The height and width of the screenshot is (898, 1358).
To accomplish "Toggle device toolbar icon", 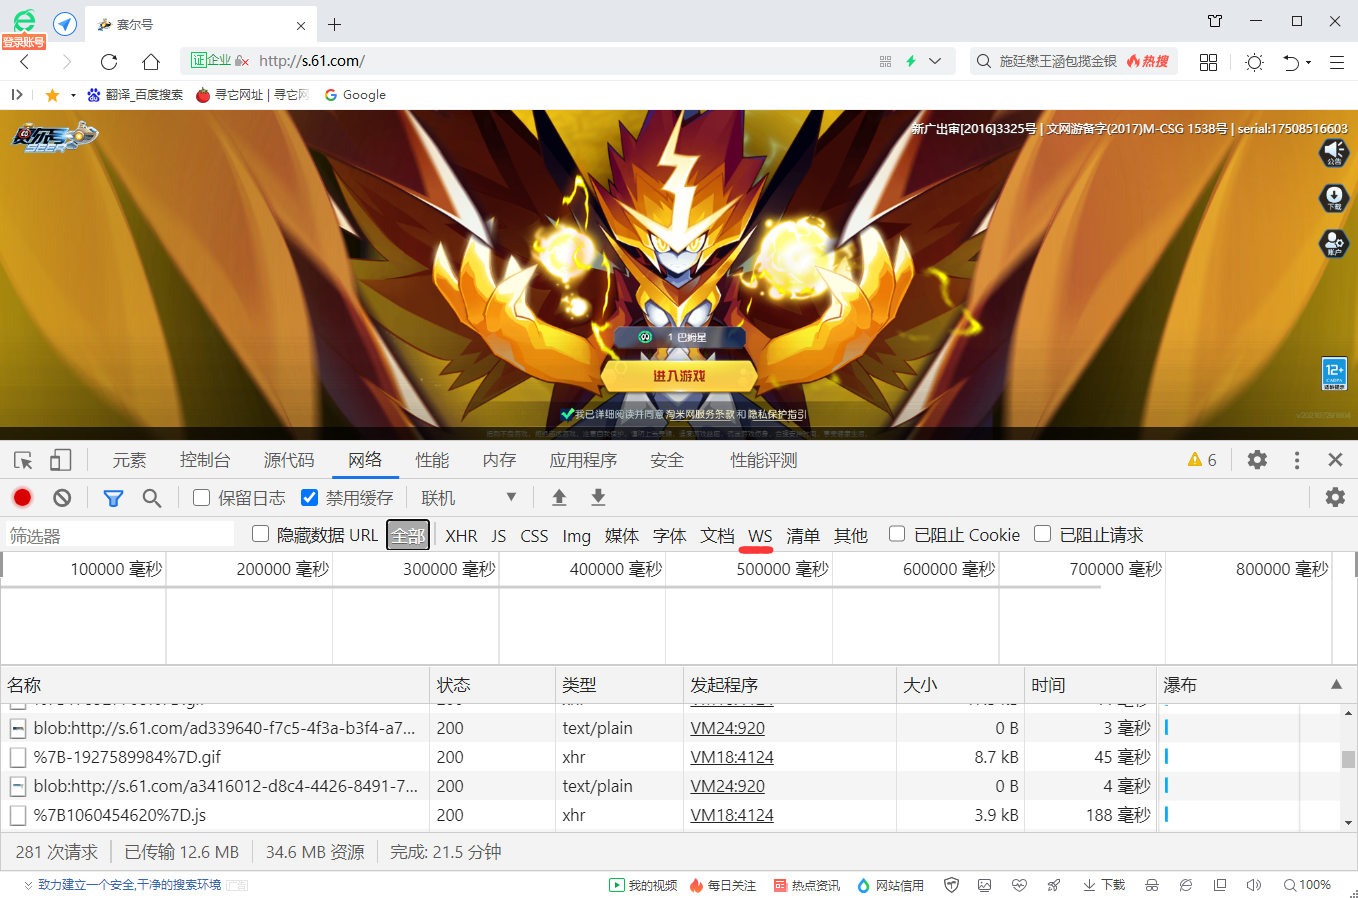I will coord(61,460).
